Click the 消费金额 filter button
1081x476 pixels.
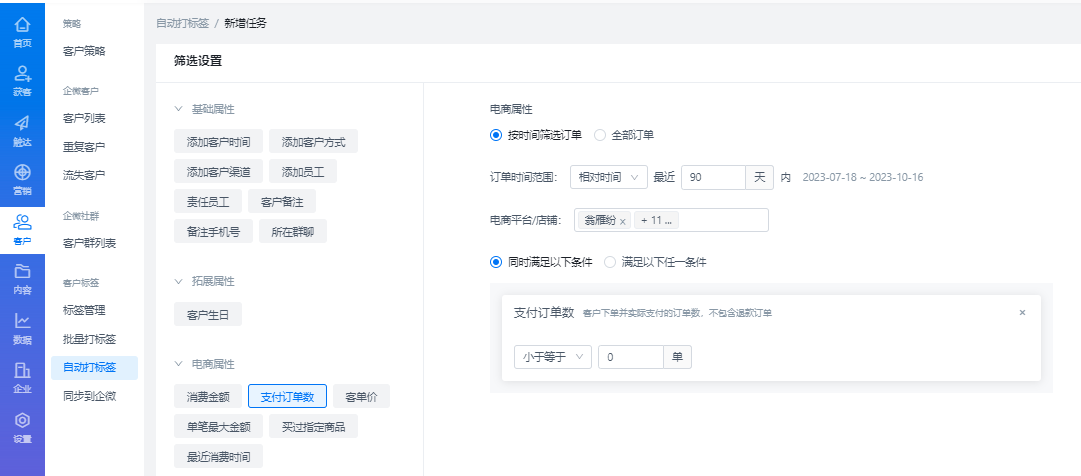click(x=208, y=397)
